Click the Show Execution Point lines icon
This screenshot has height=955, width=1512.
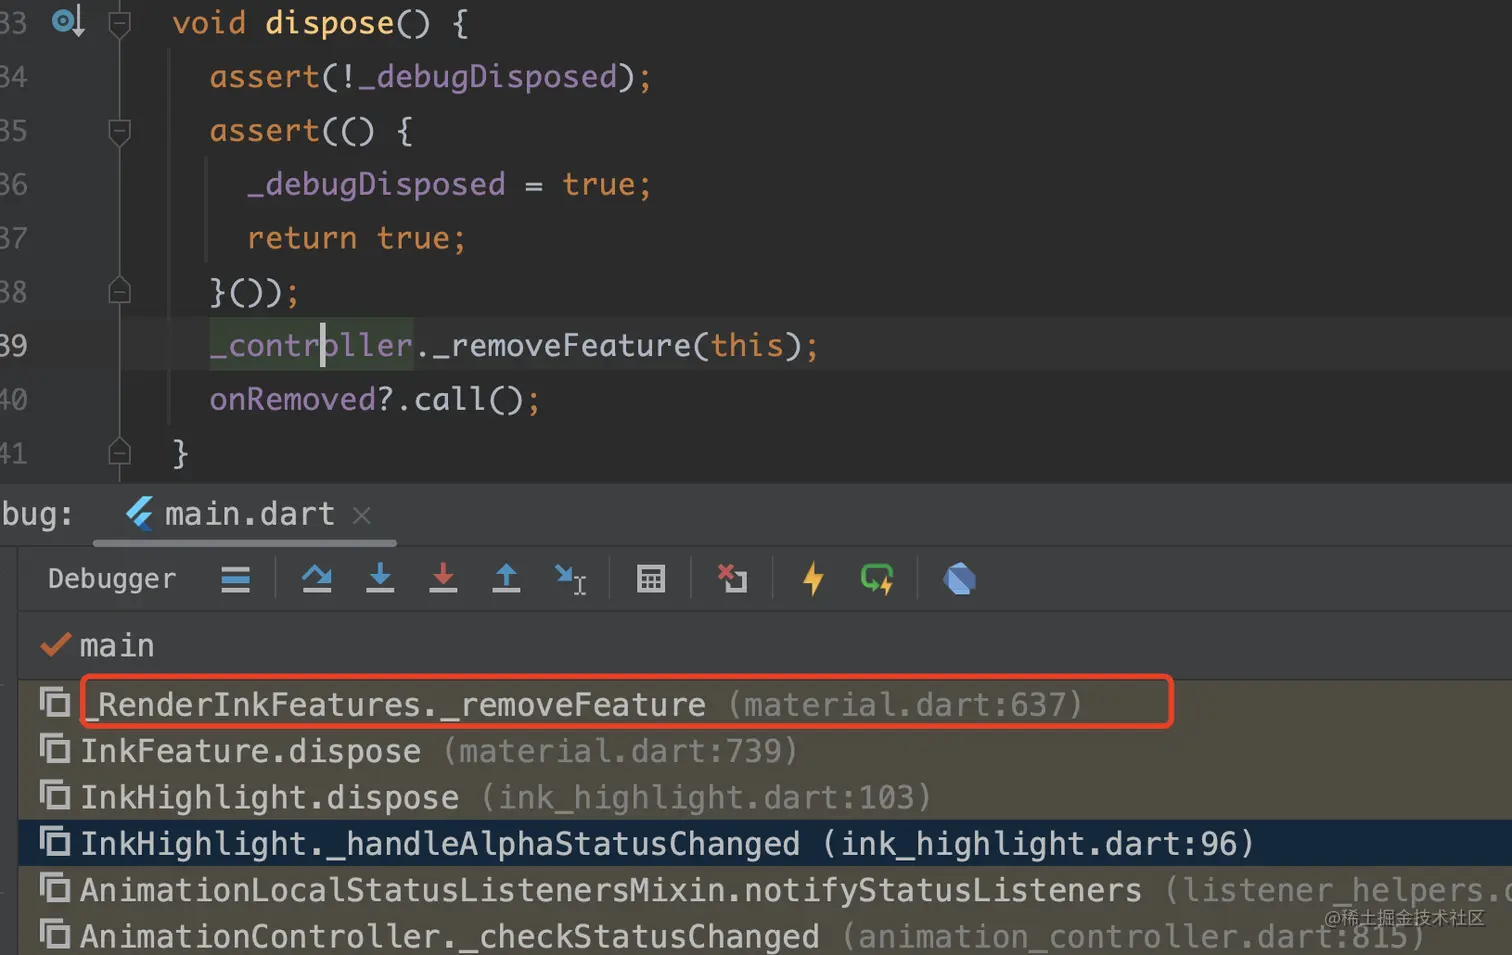pos(236,579)
